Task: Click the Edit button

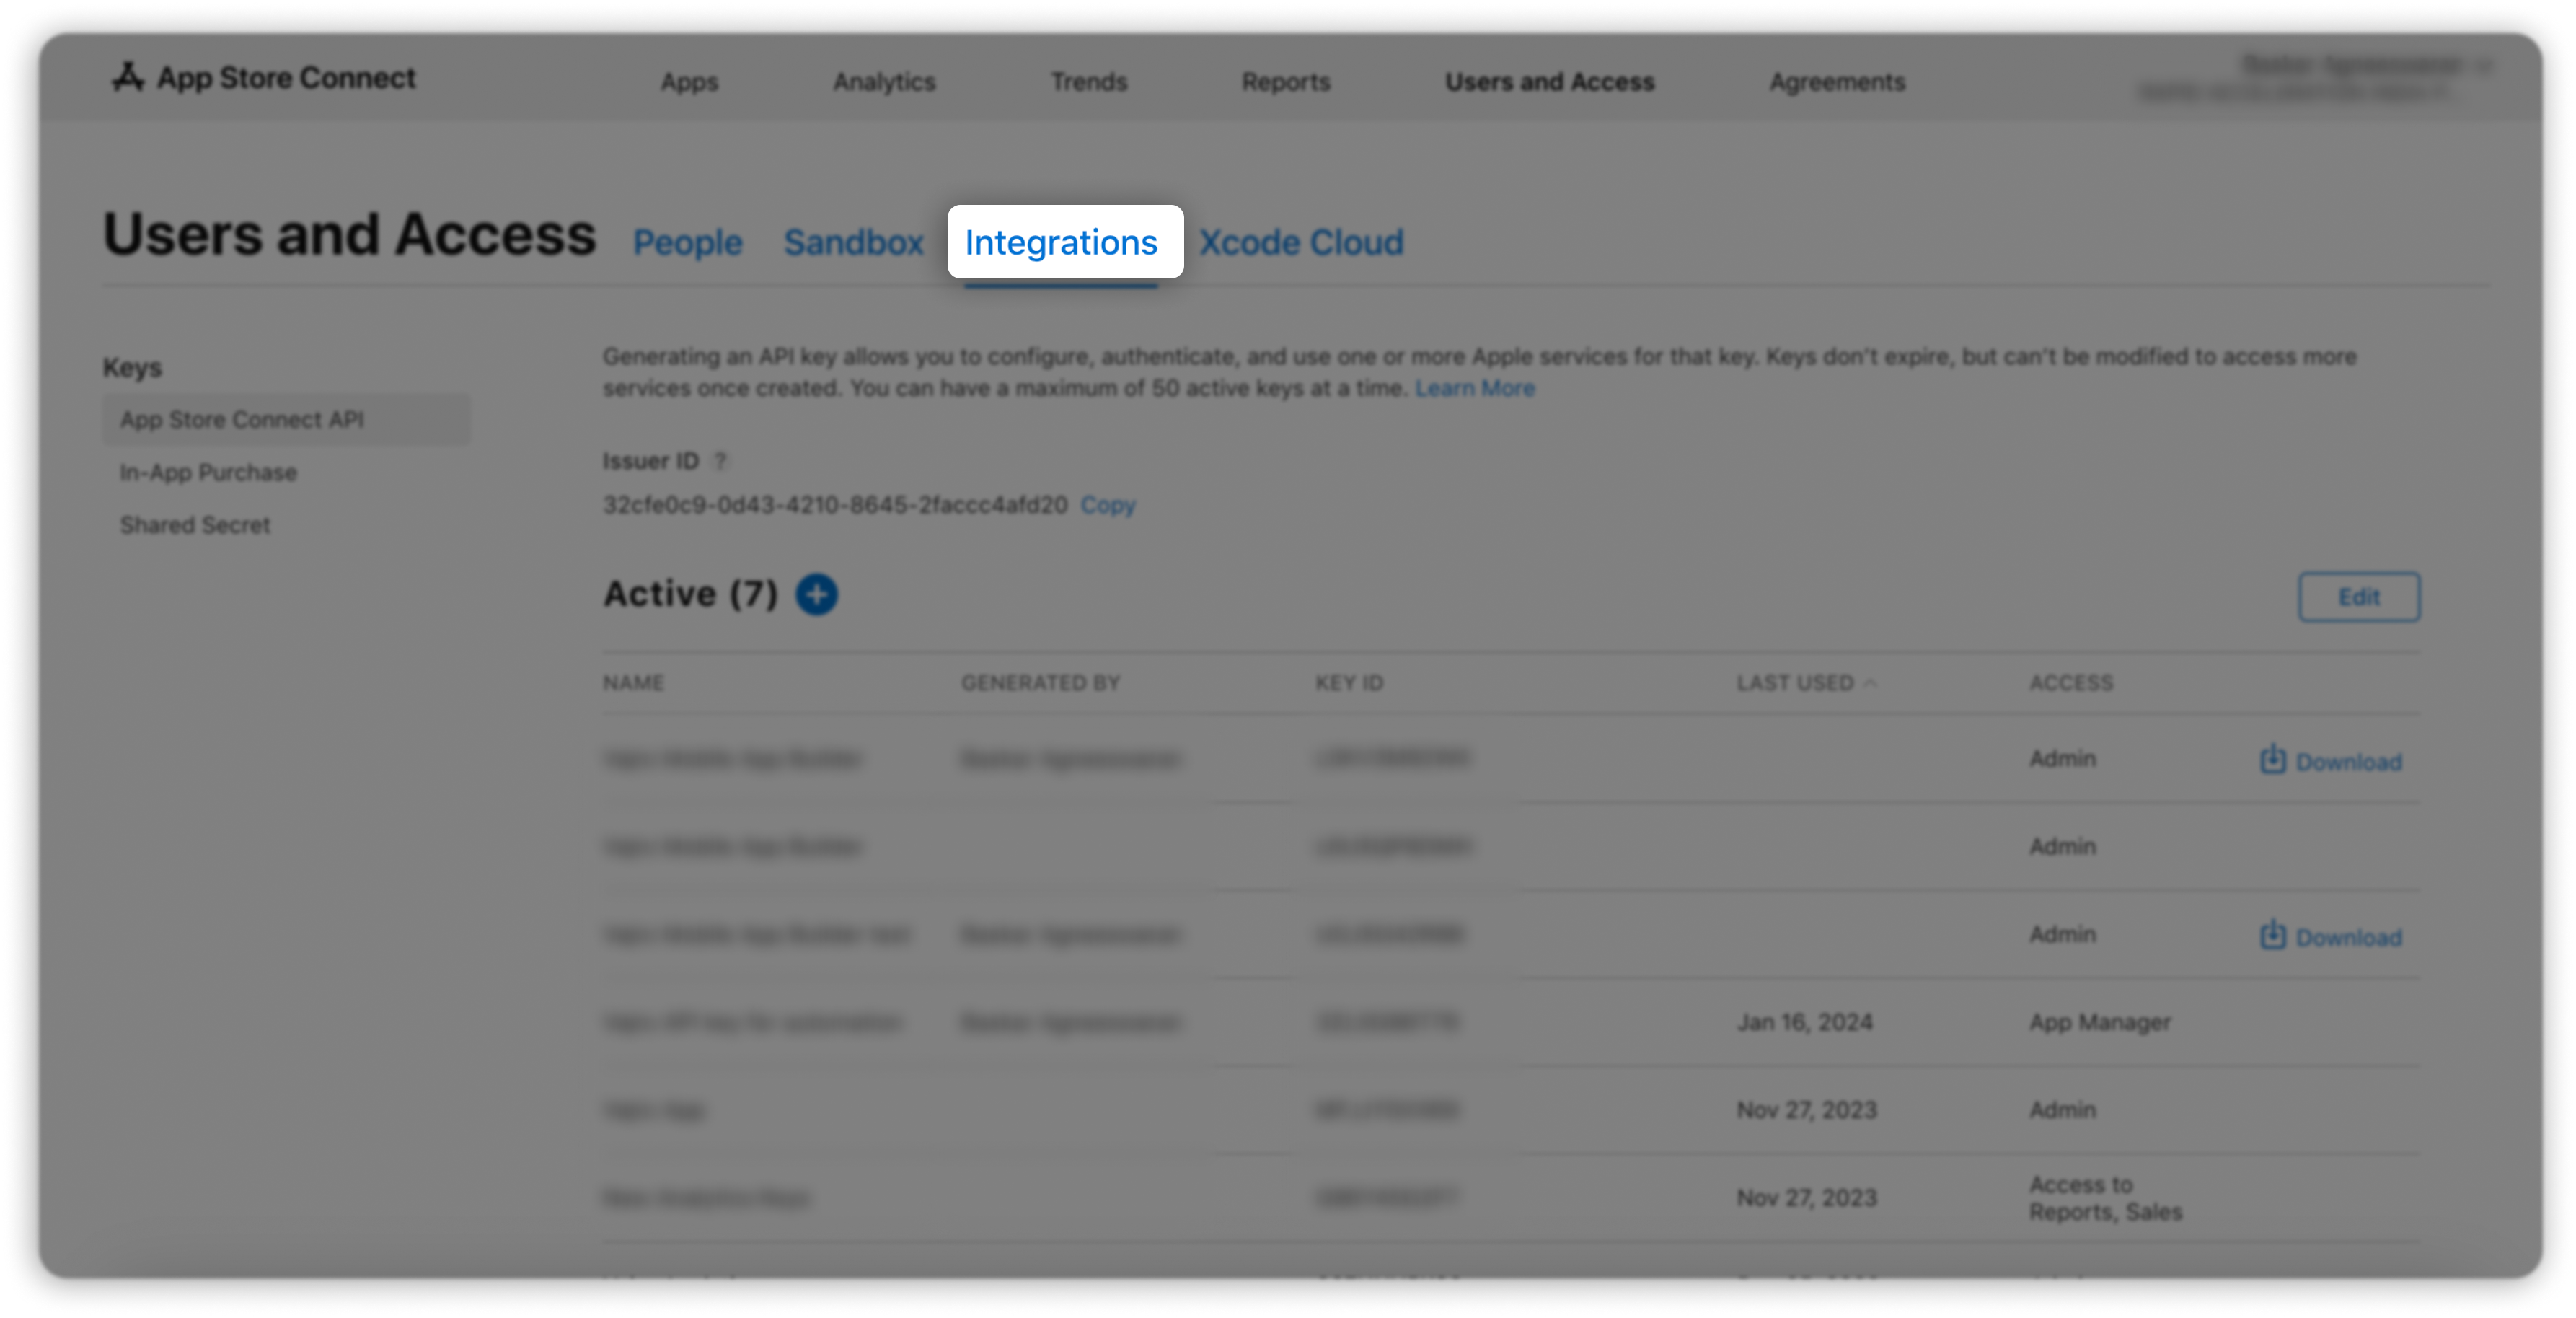Action: [x=2358, y=597]
